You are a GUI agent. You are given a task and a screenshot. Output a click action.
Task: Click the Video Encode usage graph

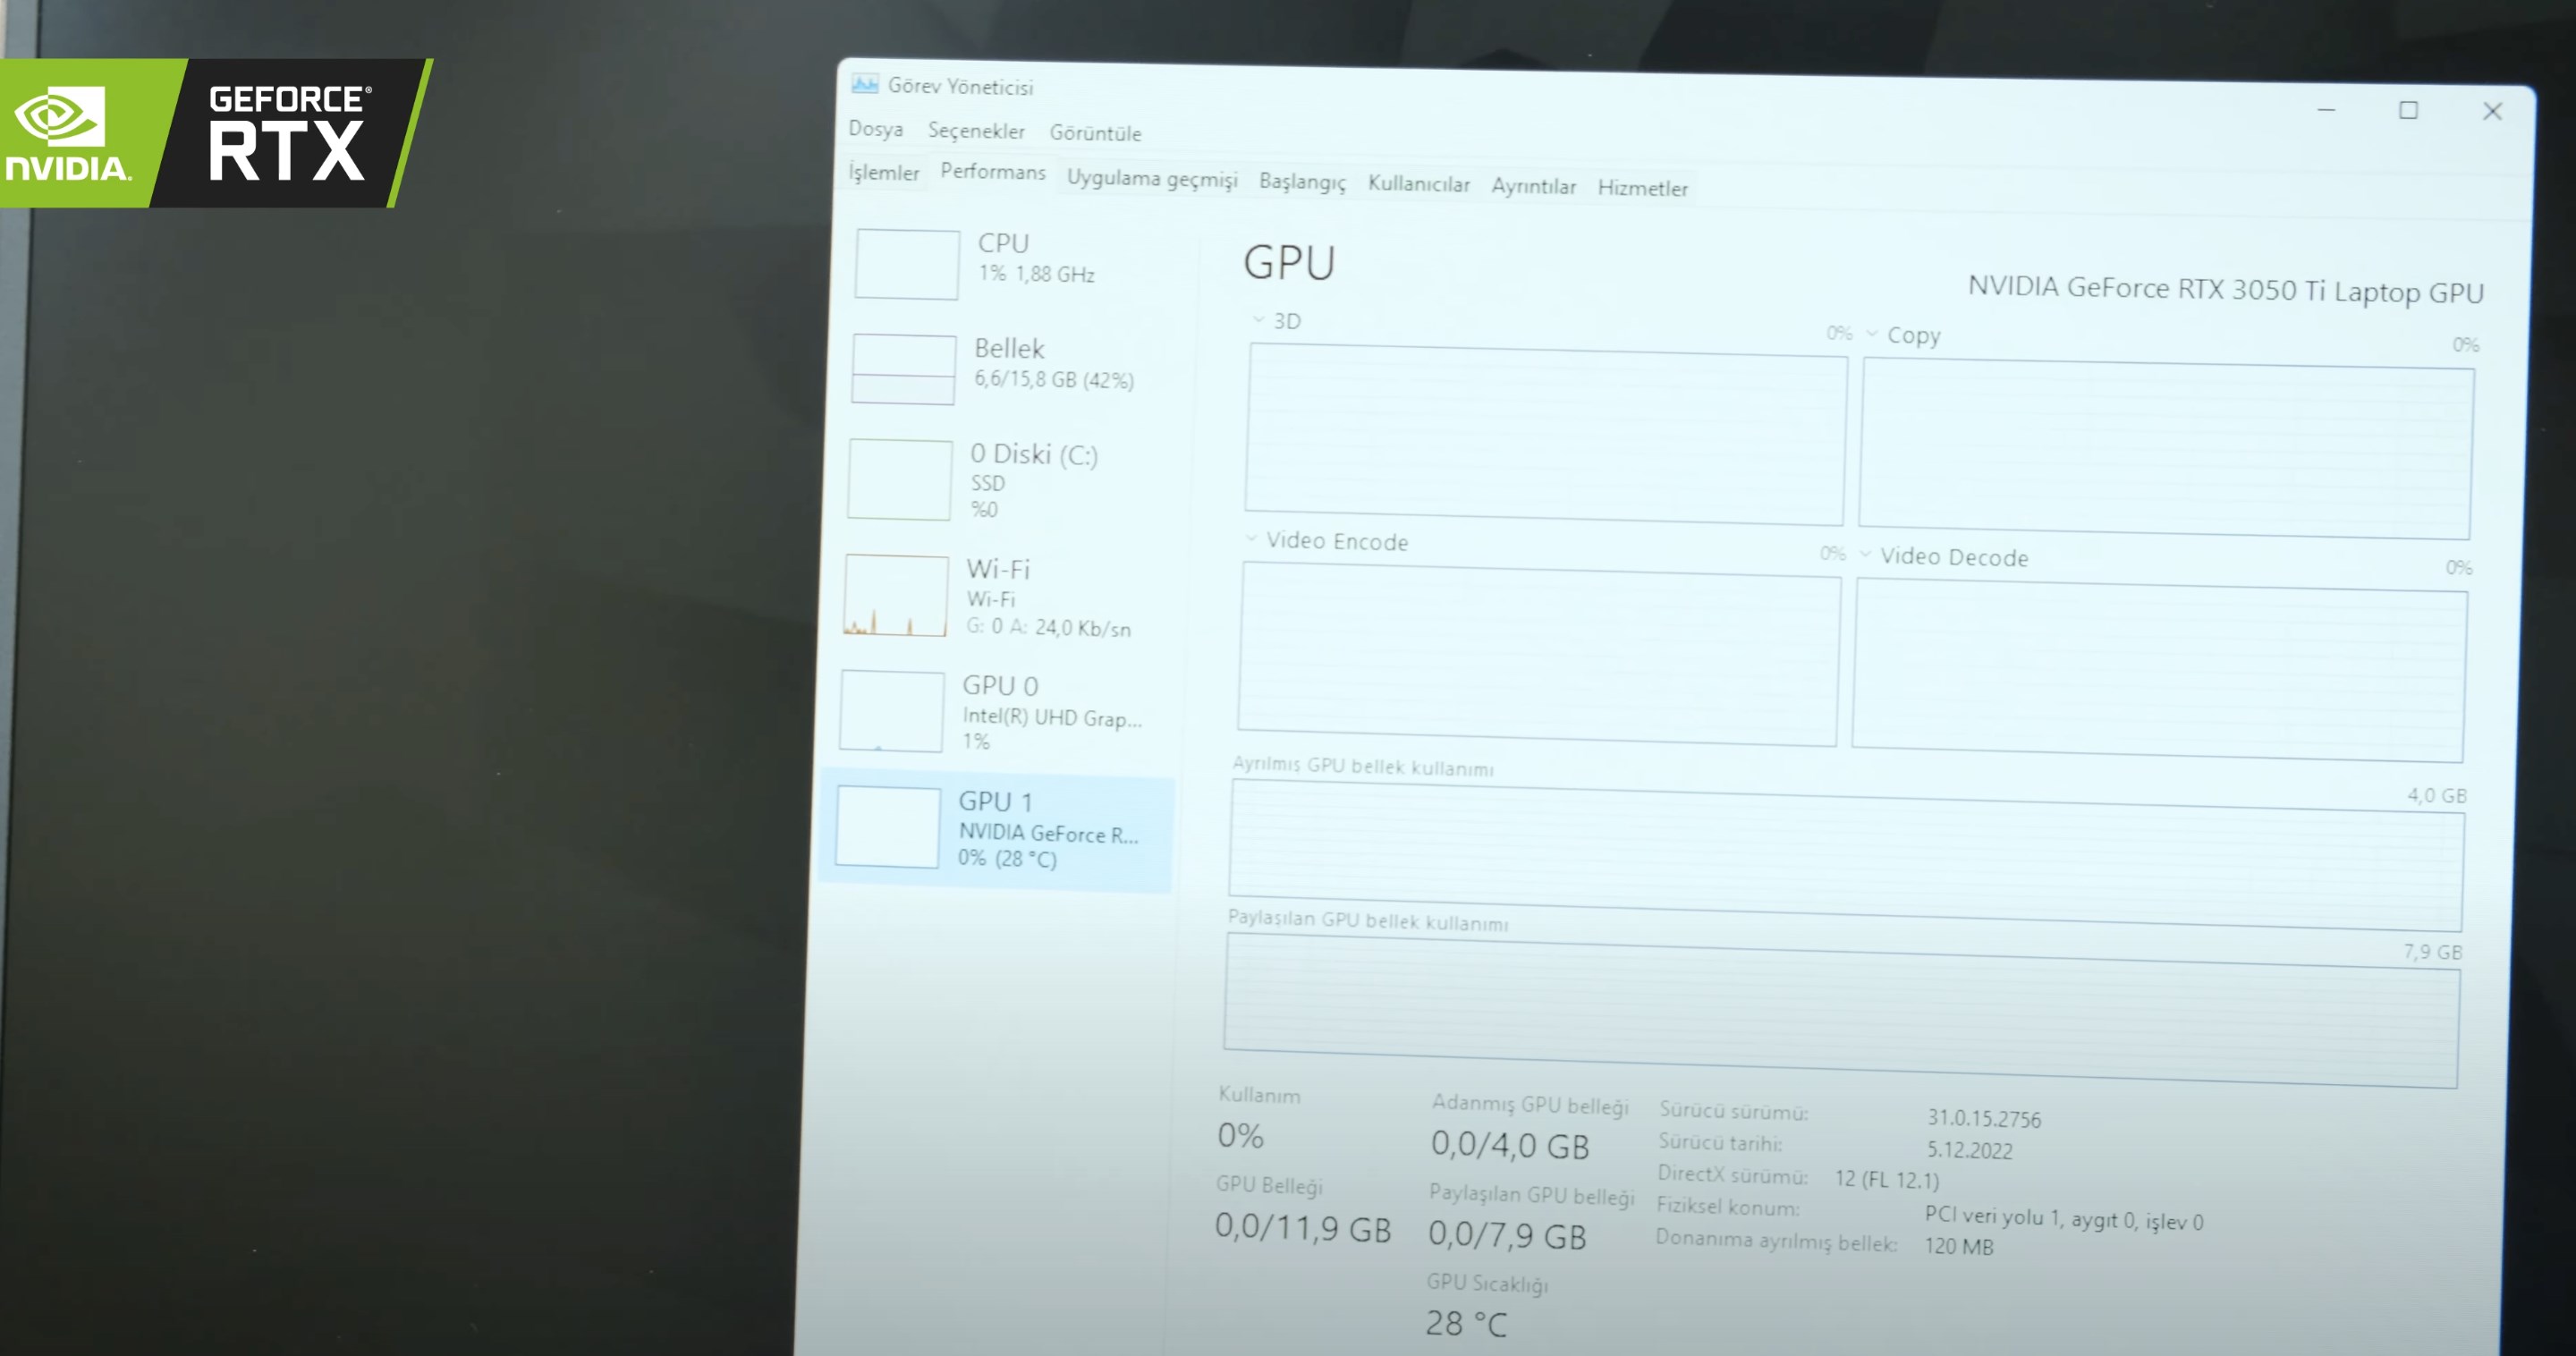tap(1539, 654)
